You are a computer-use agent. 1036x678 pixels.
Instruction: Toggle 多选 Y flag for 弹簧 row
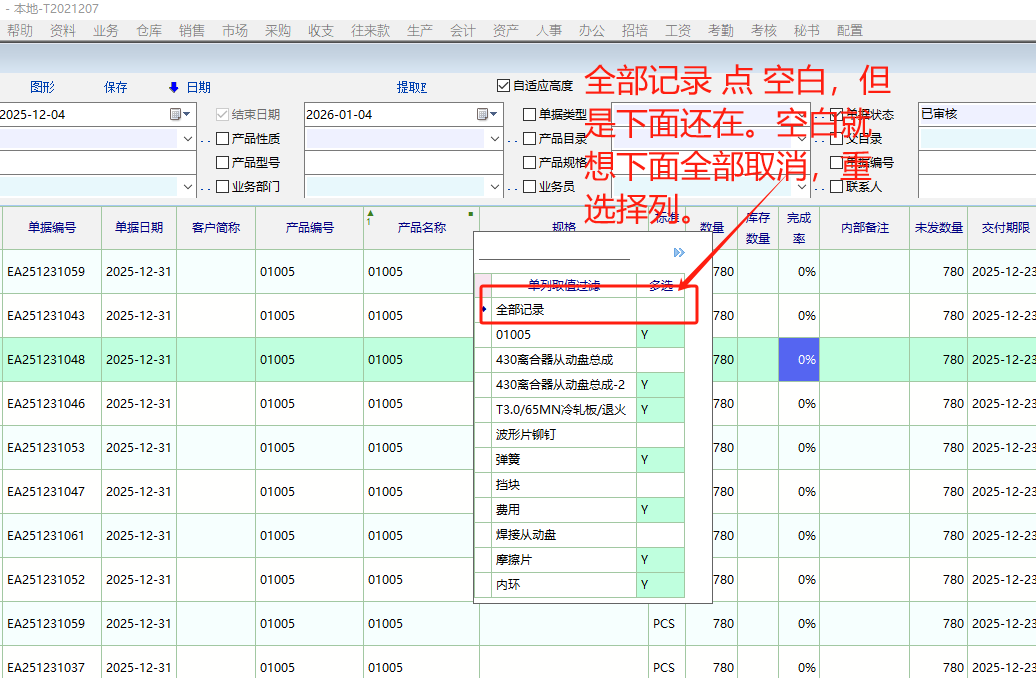[660, 460]
